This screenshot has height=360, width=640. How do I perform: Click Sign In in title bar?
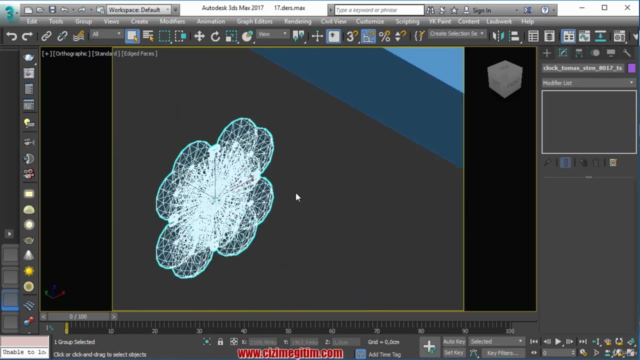[x=482, y=10]
